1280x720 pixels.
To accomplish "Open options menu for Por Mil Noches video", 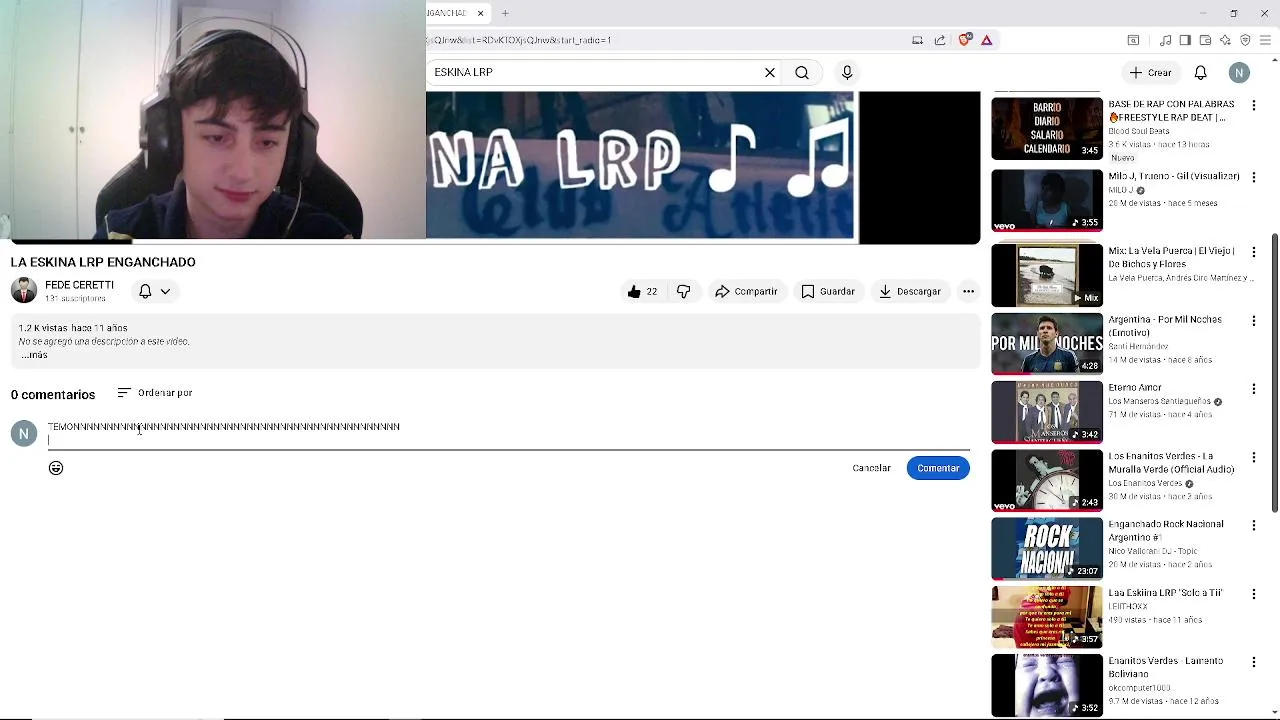I will click(1254, 321).
